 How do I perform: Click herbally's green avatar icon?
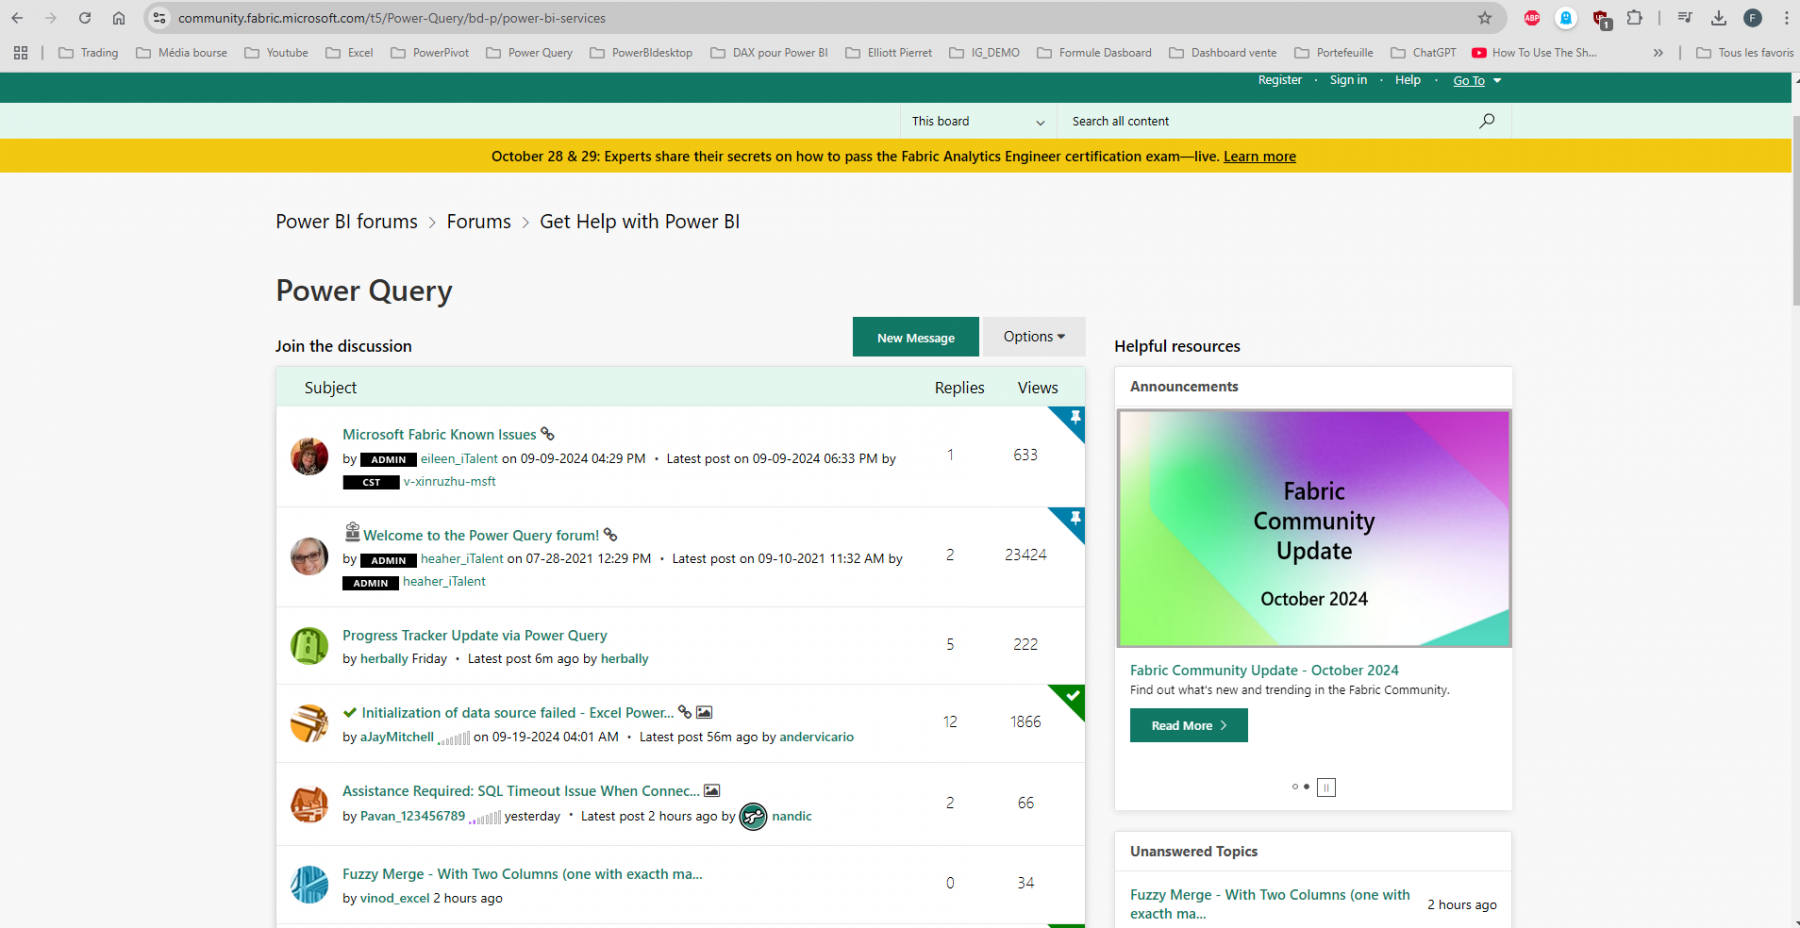click(309, 646)
